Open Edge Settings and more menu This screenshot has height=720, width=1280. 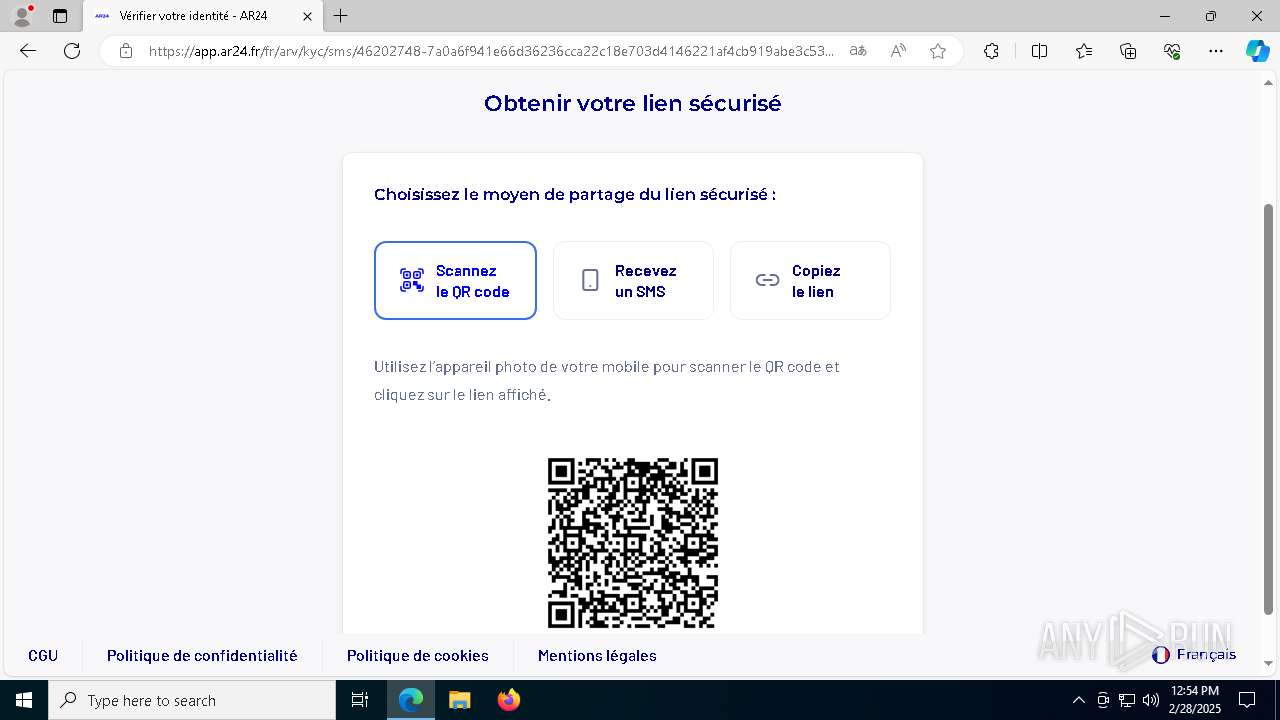[x=1216, y=51]
